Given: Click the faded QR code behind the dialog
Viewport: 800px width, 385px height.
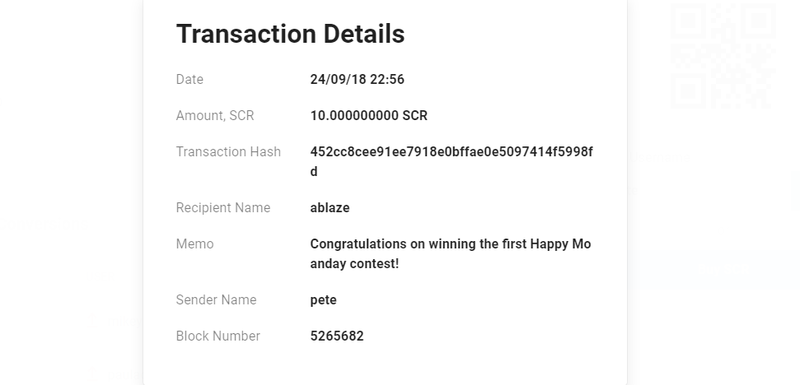Looking at the screenshot, I should [723, 55].
